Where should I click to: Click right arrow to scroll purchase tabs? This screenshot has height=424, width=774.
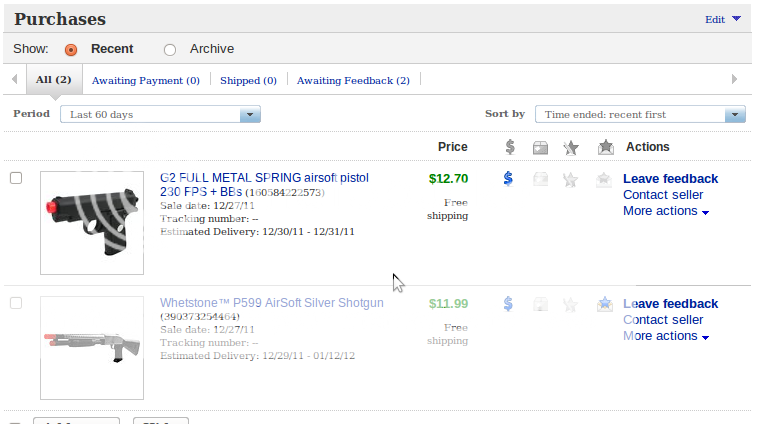click(x=735, y=80)
